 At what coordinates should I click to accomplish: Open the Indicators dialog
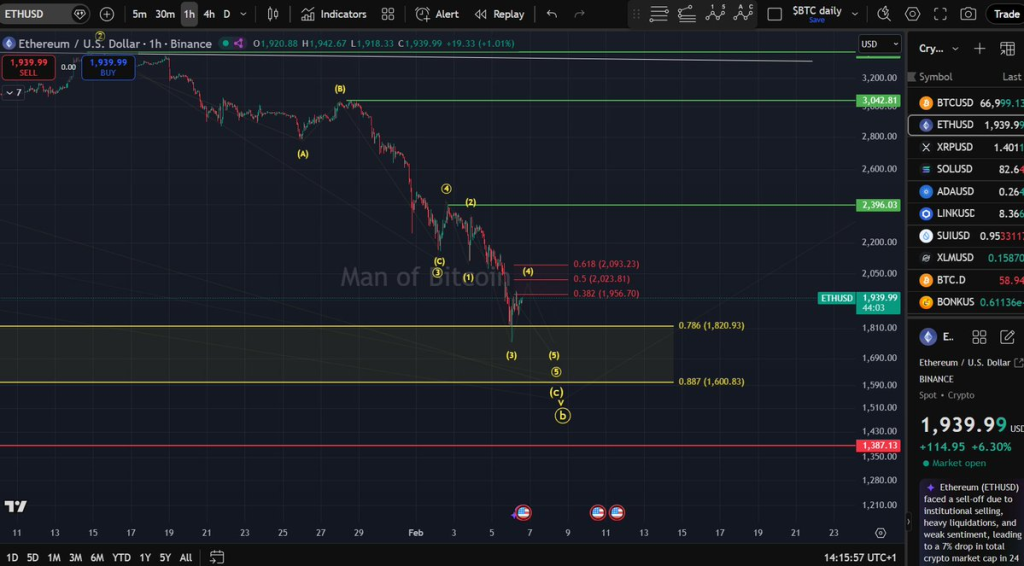coord(334,14)
